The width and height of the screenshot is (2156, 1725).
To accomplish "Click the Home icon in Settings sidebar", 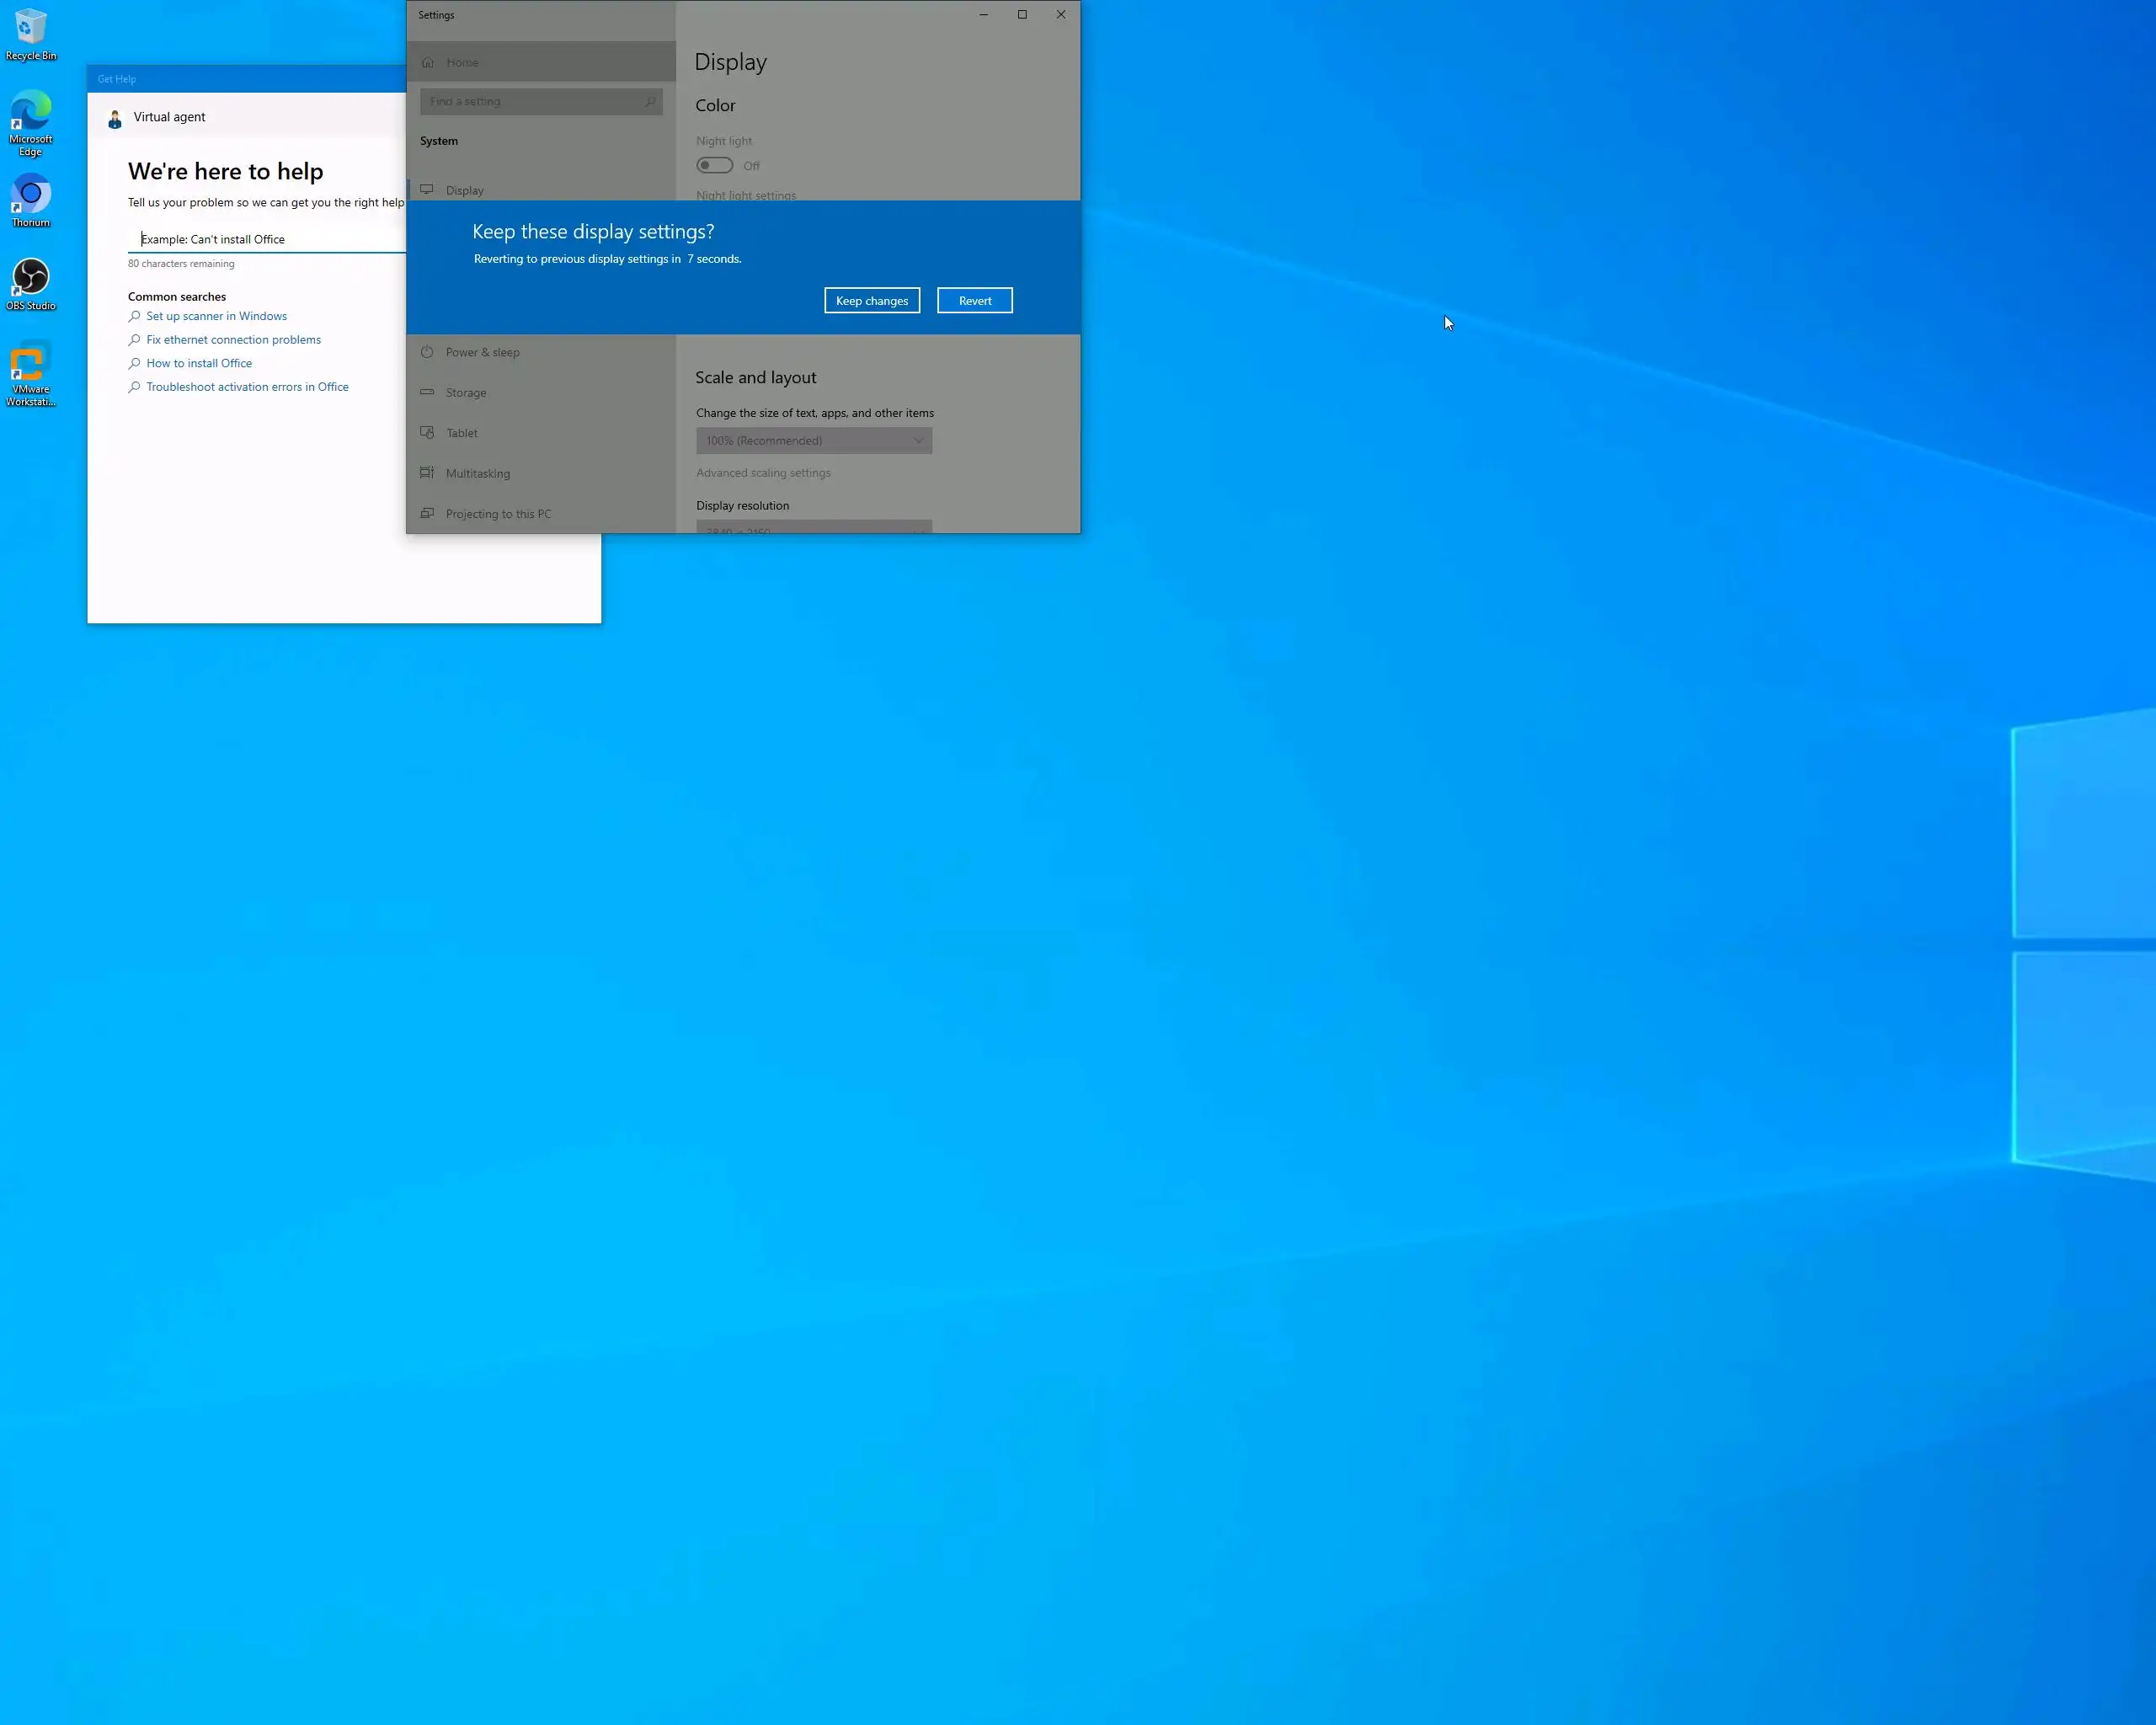I will coord(428,62).
